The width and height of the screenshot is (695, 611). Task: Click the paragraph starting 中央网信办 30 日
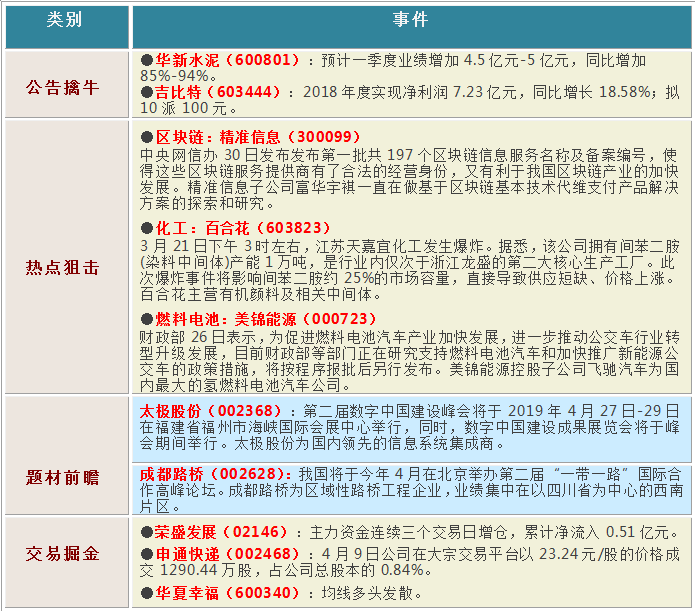click(x=409, y=179)
